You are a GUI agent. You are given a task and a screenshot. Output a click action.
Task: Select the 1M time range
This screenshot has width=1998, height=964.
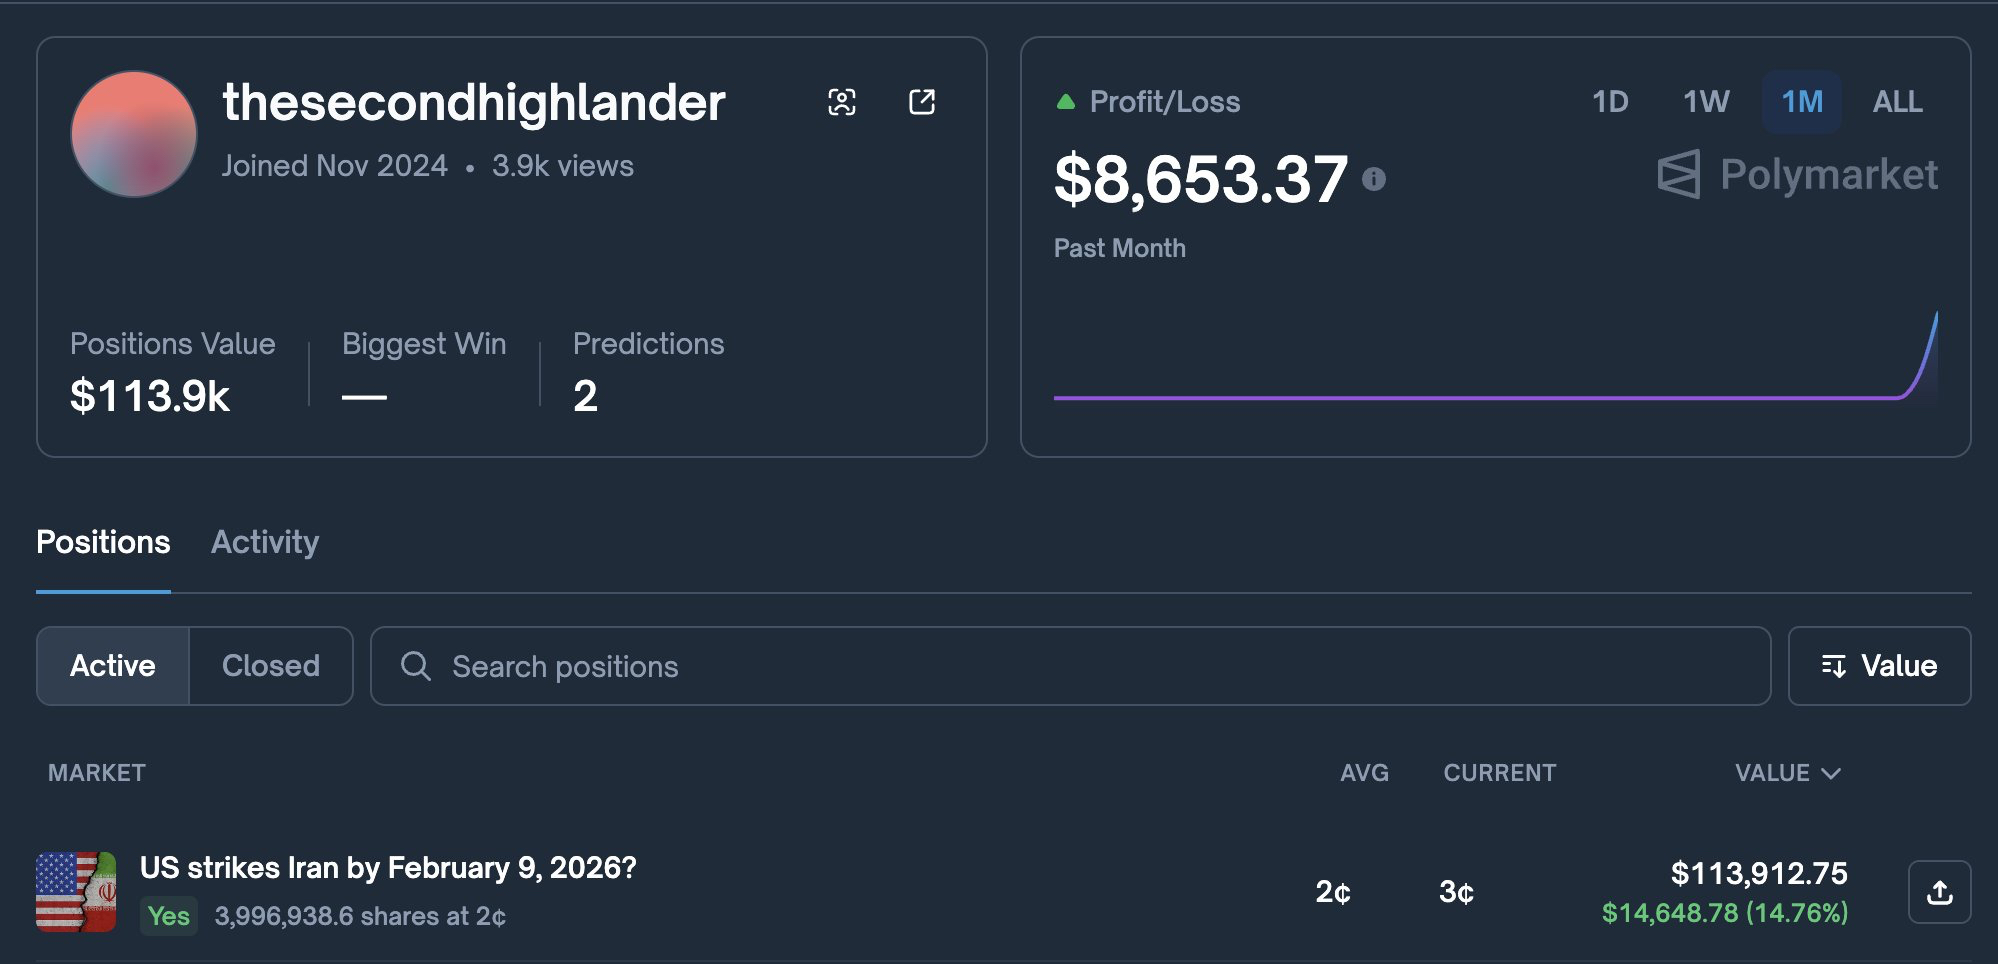click(1802, 102)
